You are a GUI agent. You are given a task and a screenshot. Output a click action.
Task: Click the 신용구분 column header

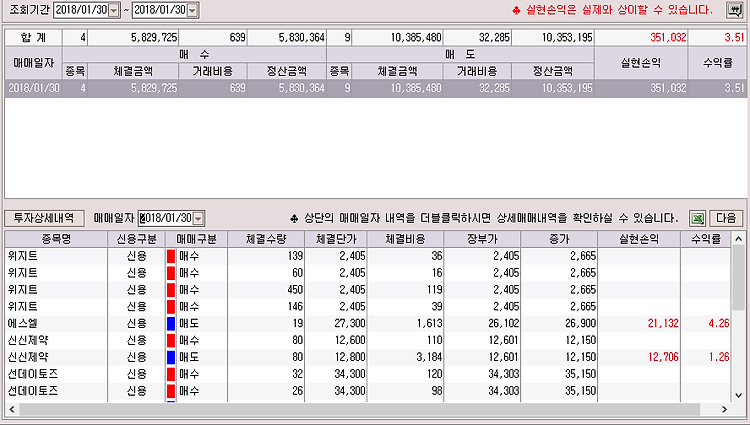[x=136, y=239]
